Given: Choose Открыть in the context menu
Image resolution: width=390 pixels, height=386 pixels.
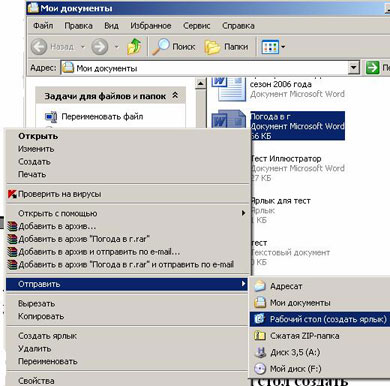Looking at the screenshot, I should (x=128, y=136).
